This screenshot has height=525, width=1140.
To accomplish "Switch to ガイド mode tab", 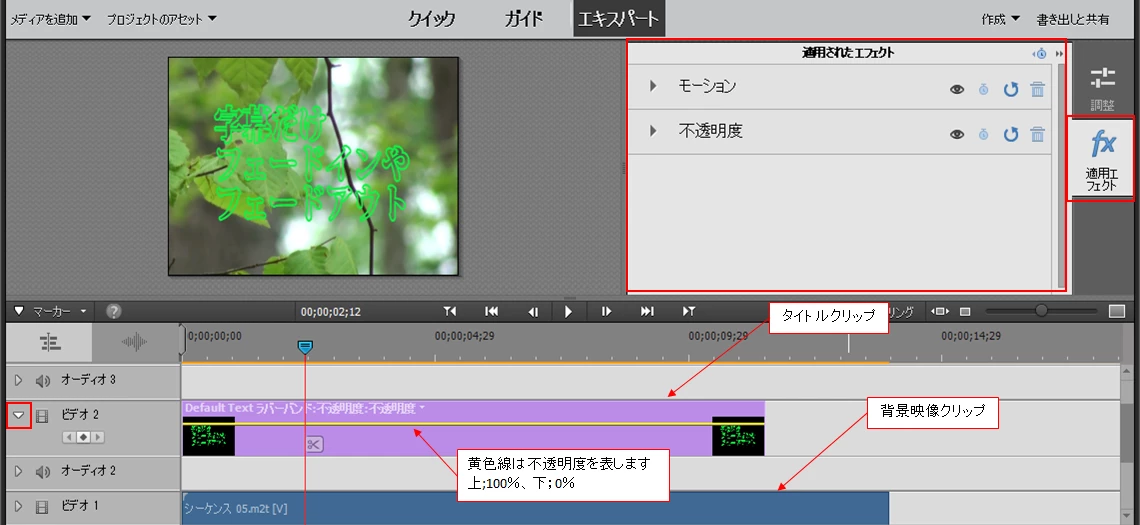I will (524, 19).
